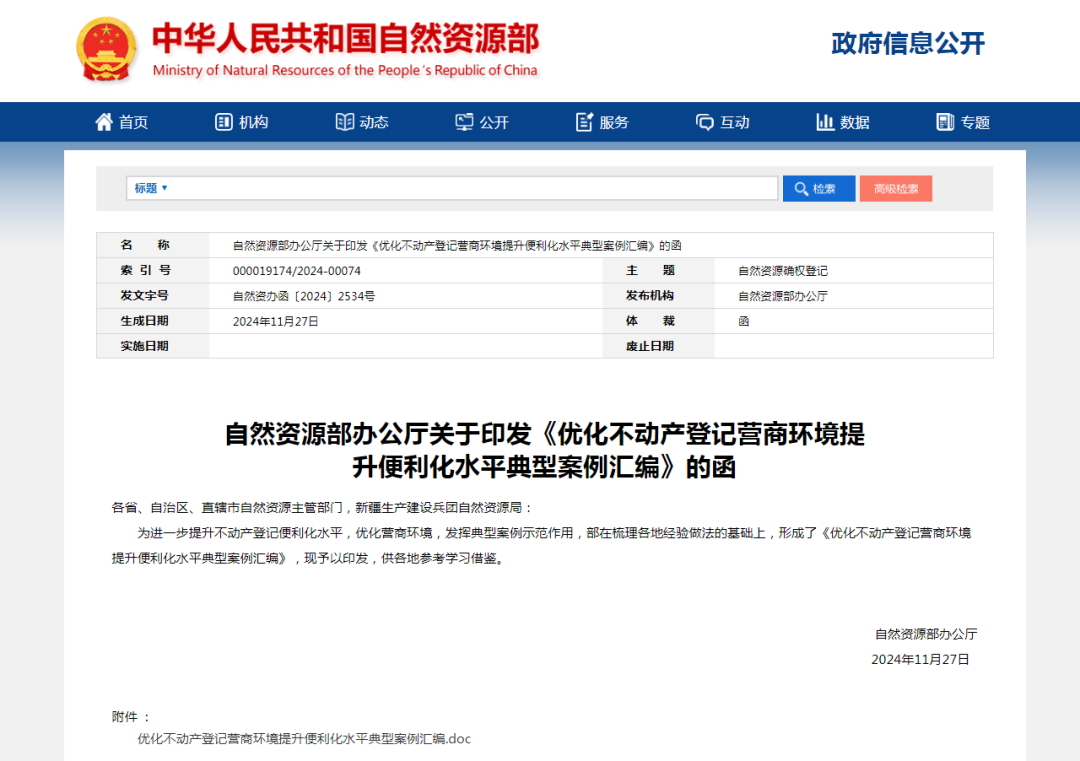Click the 政府信息公开 header link

click(908, 43)
